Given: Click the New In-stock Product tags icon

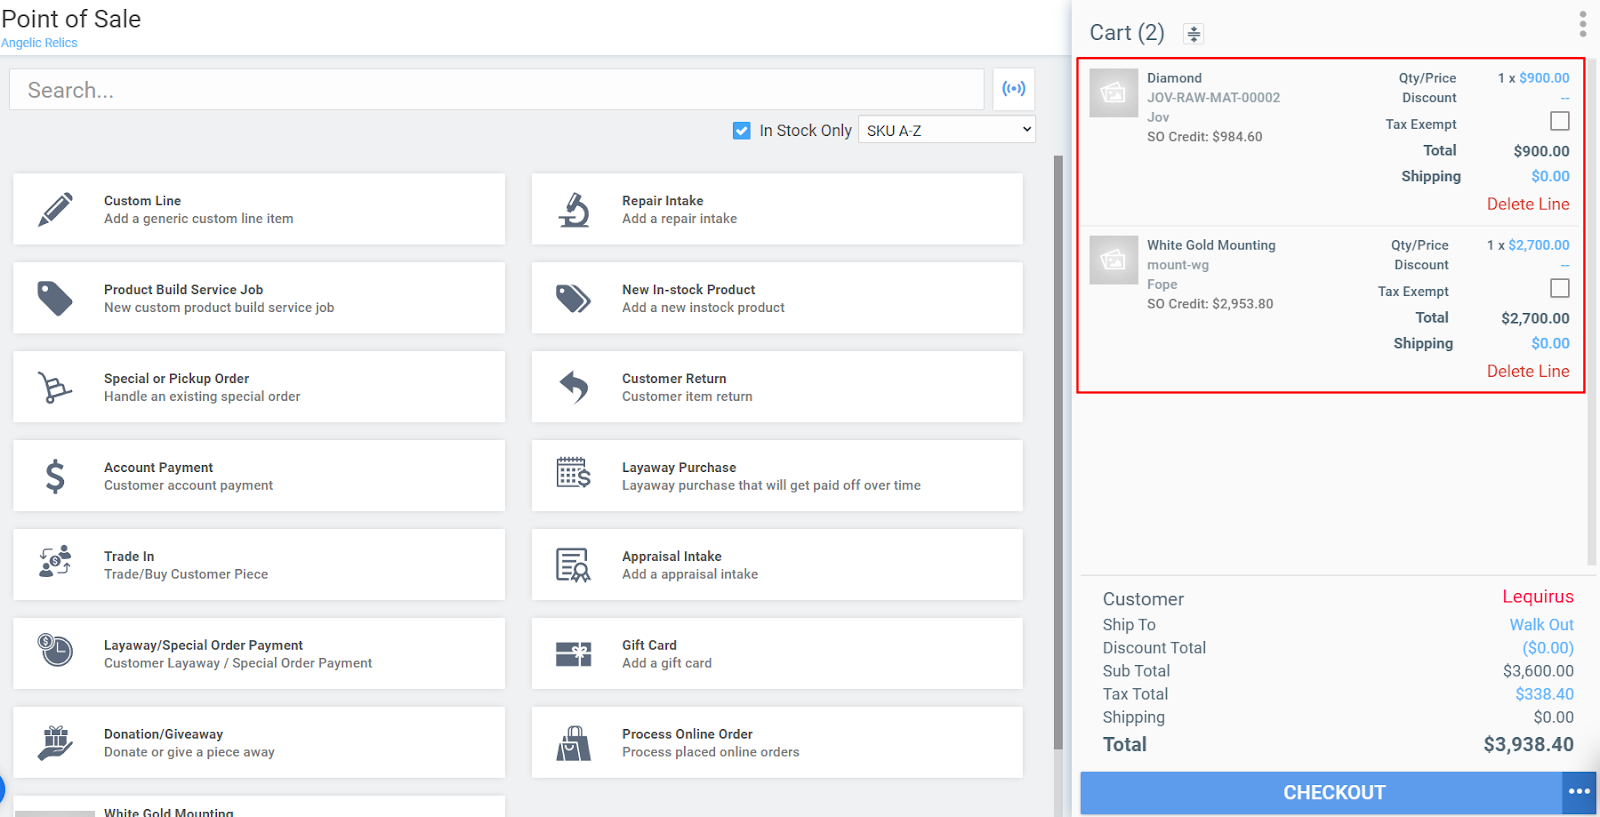Looking at the screenshot, I should (x=574, y=298).
